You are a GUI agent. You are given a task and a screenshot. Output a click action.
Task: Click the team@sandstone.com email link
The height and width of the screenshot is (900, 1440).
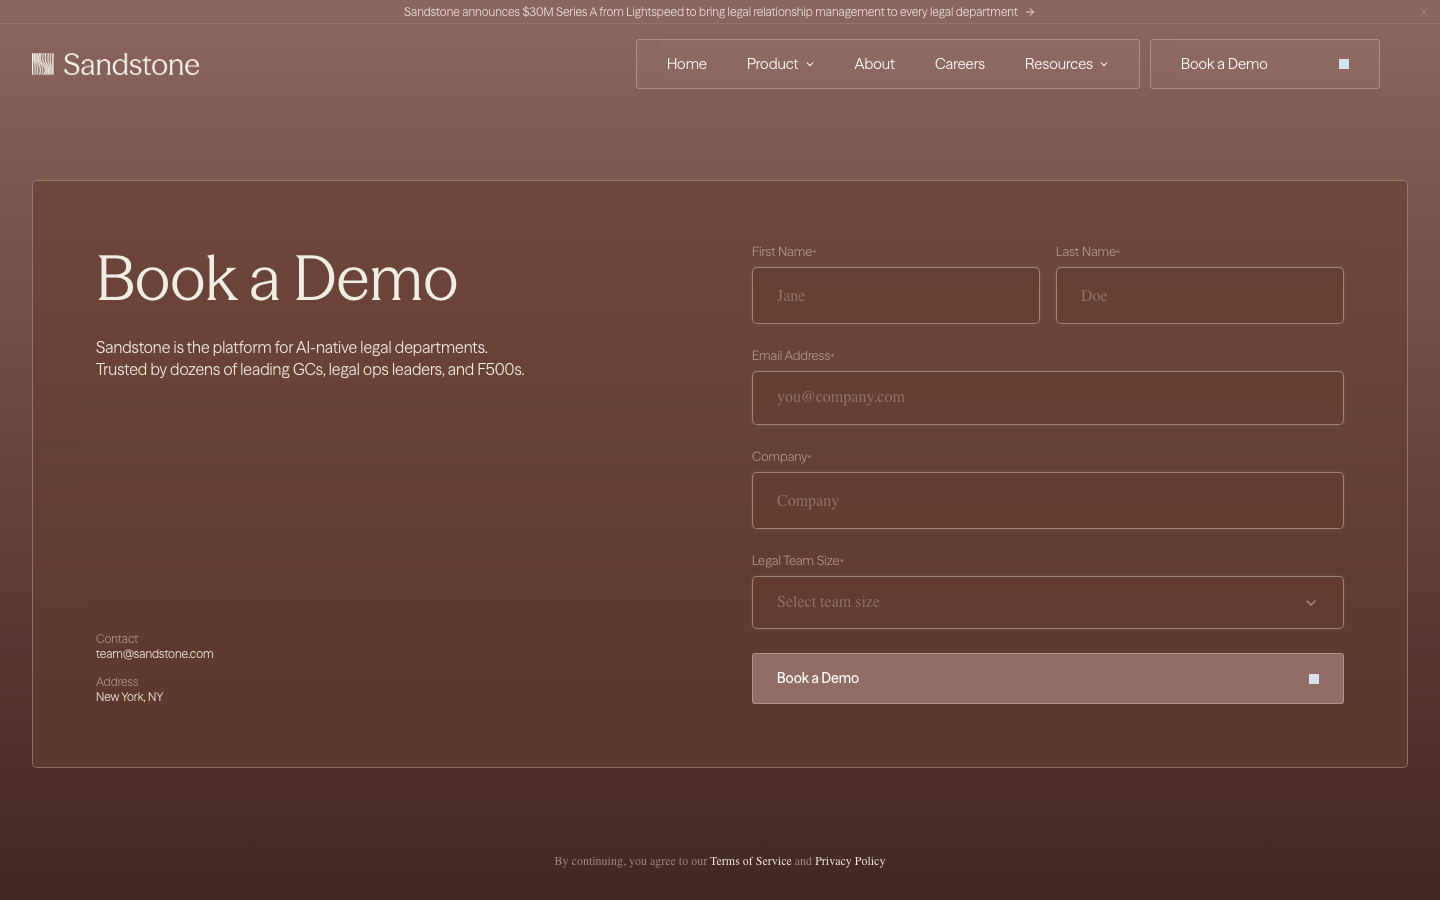point(154,654)
